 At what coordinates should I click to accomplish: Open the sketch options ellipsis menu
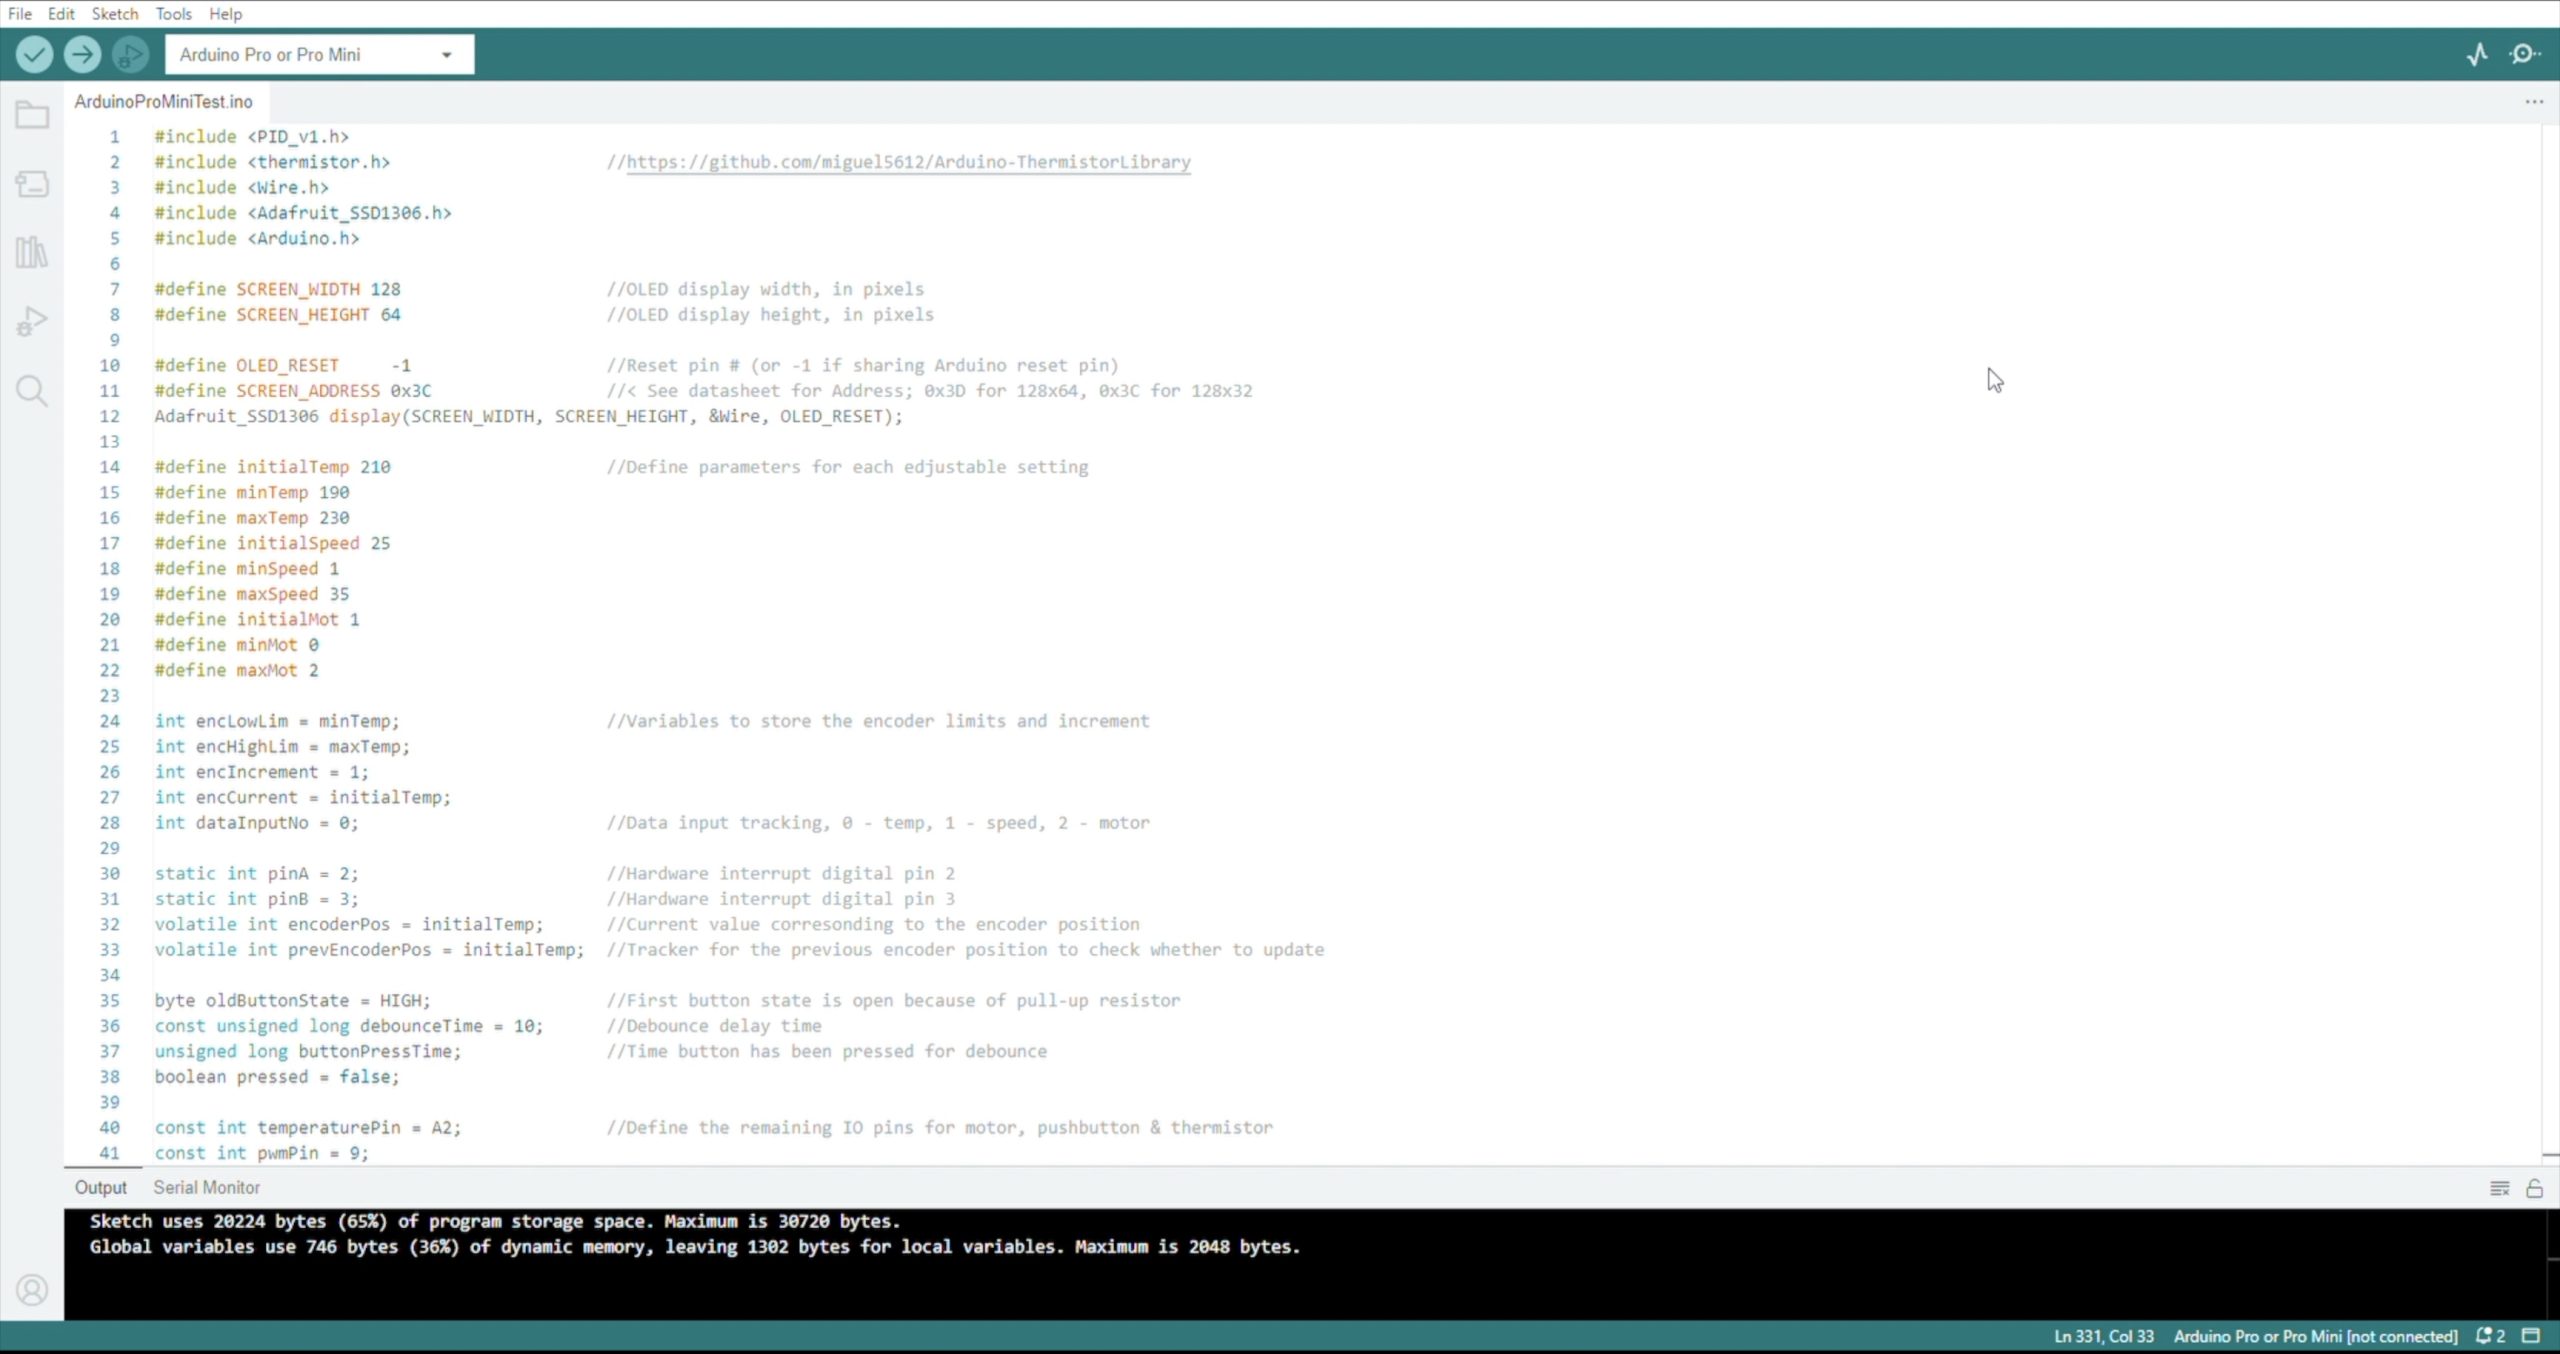(x=2533, y=101)
